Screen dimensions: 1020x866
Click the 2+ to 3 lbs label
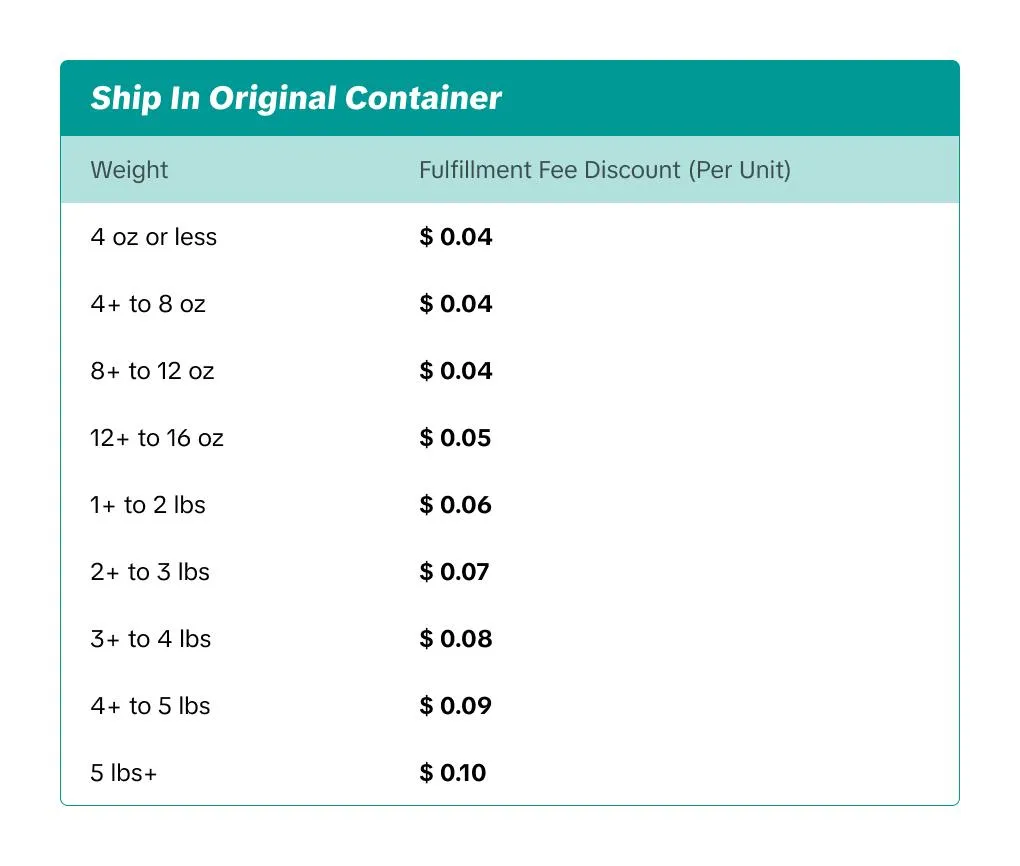coord(150,572)
